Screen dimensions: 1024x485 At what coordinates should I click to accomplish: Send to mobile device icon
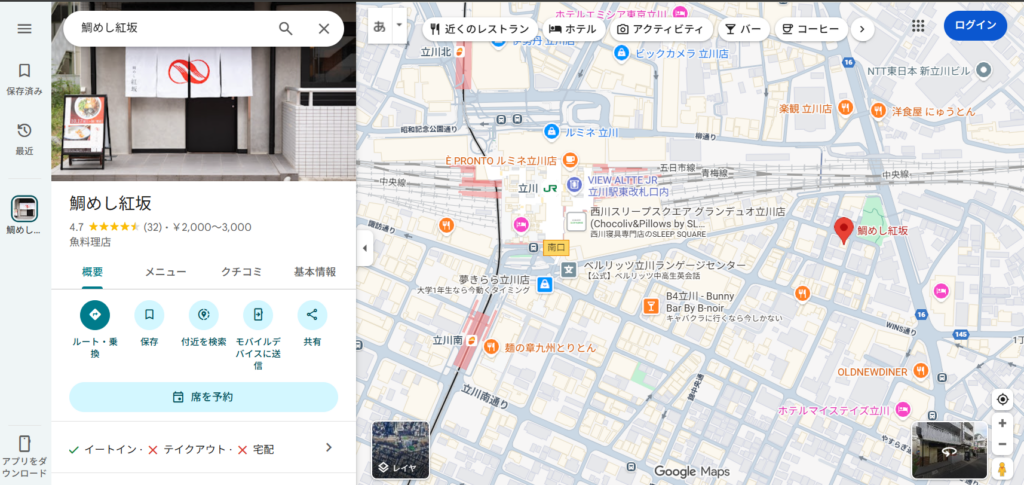click(x=258, y=315)
